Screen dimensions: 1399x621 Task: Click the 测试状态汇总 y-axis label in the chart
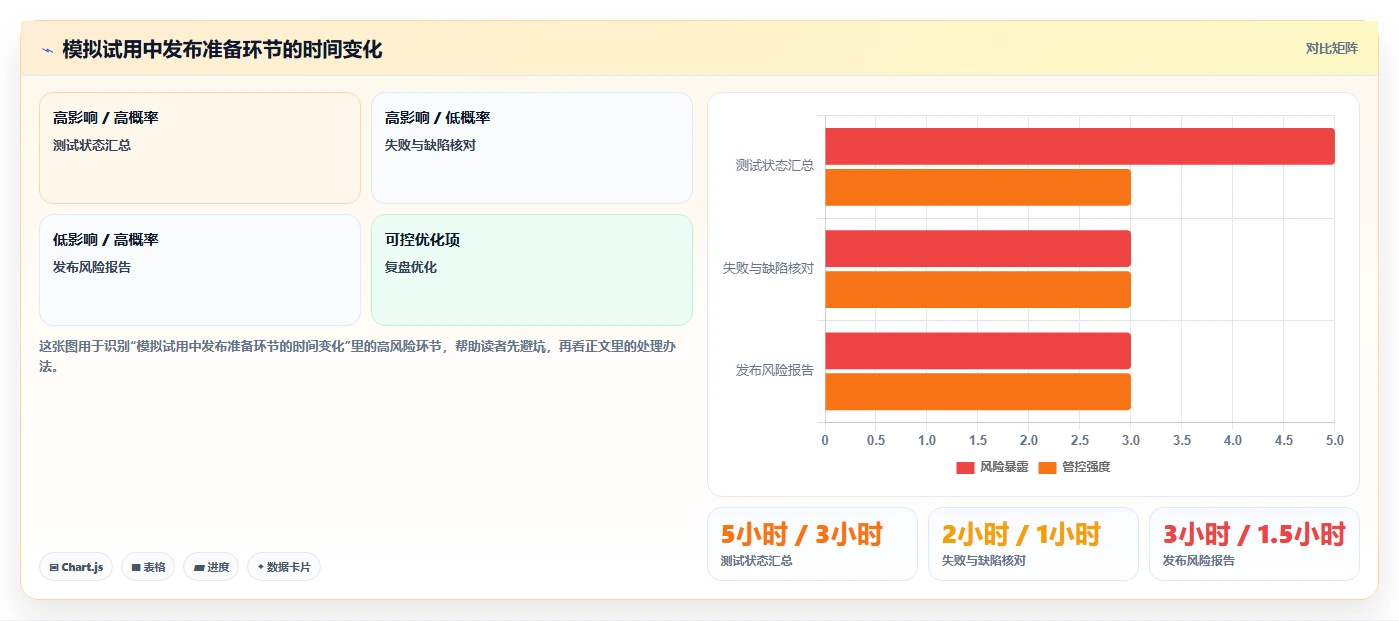click(775, 166)
